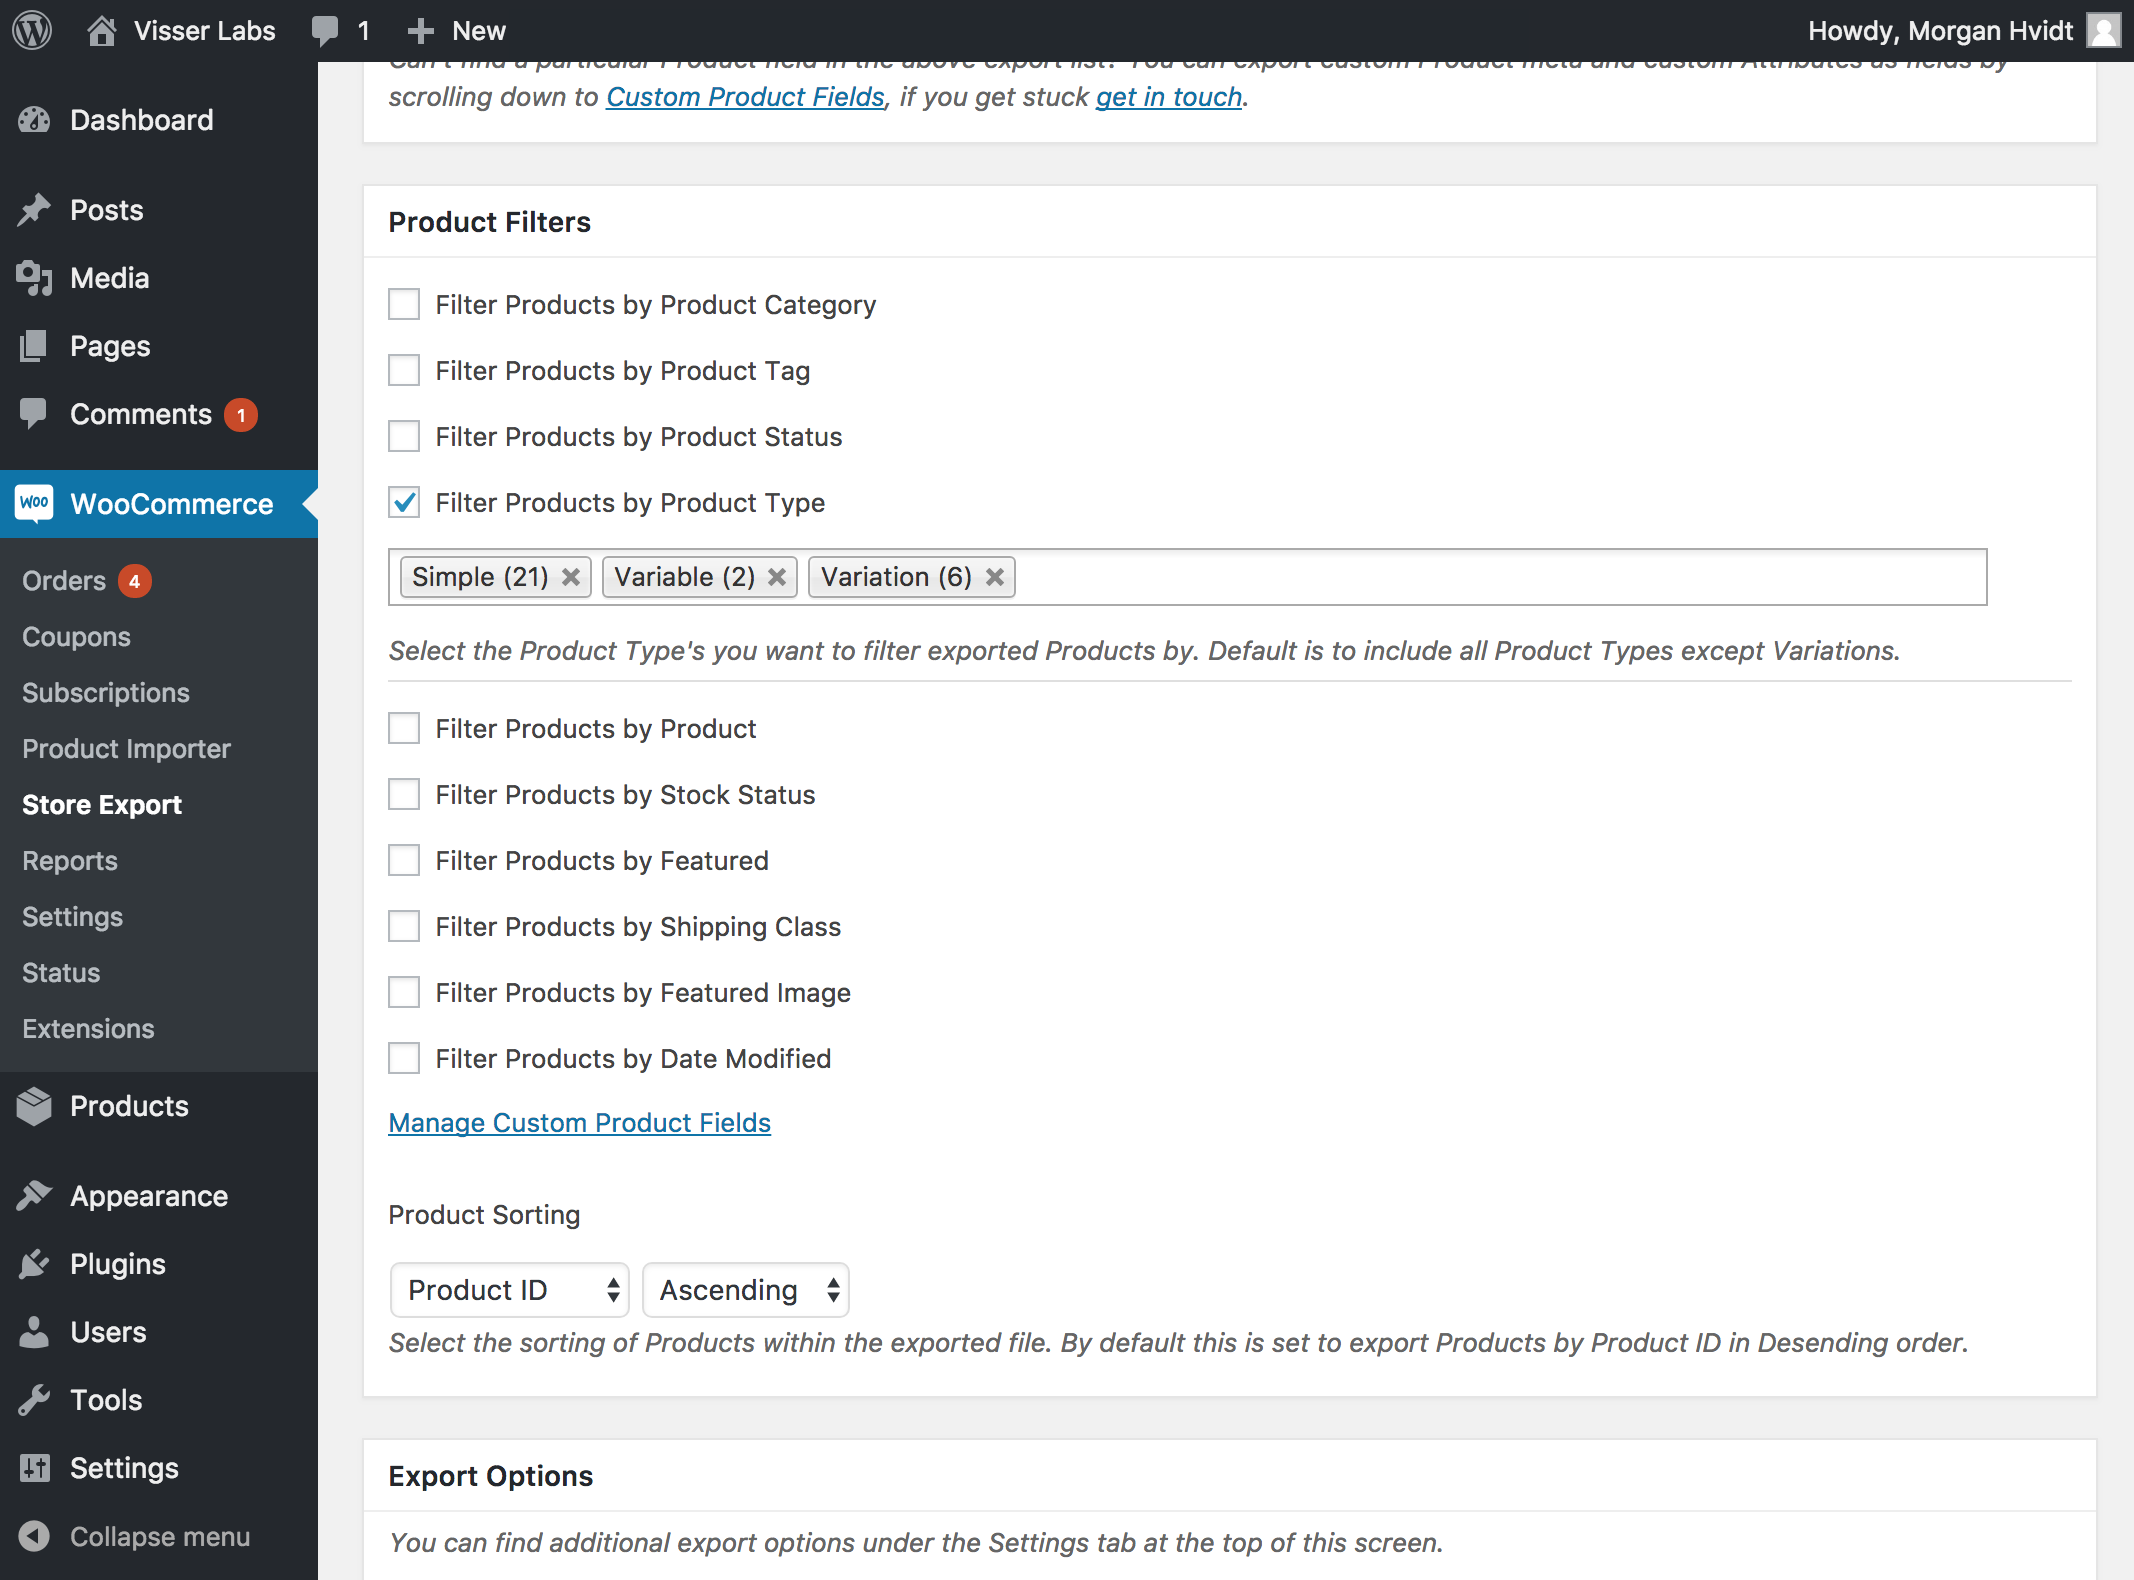Enable Filter Products by Featured Image
The height and width of the screenshot is (1580, 2134).
click(x=404, y=992)
